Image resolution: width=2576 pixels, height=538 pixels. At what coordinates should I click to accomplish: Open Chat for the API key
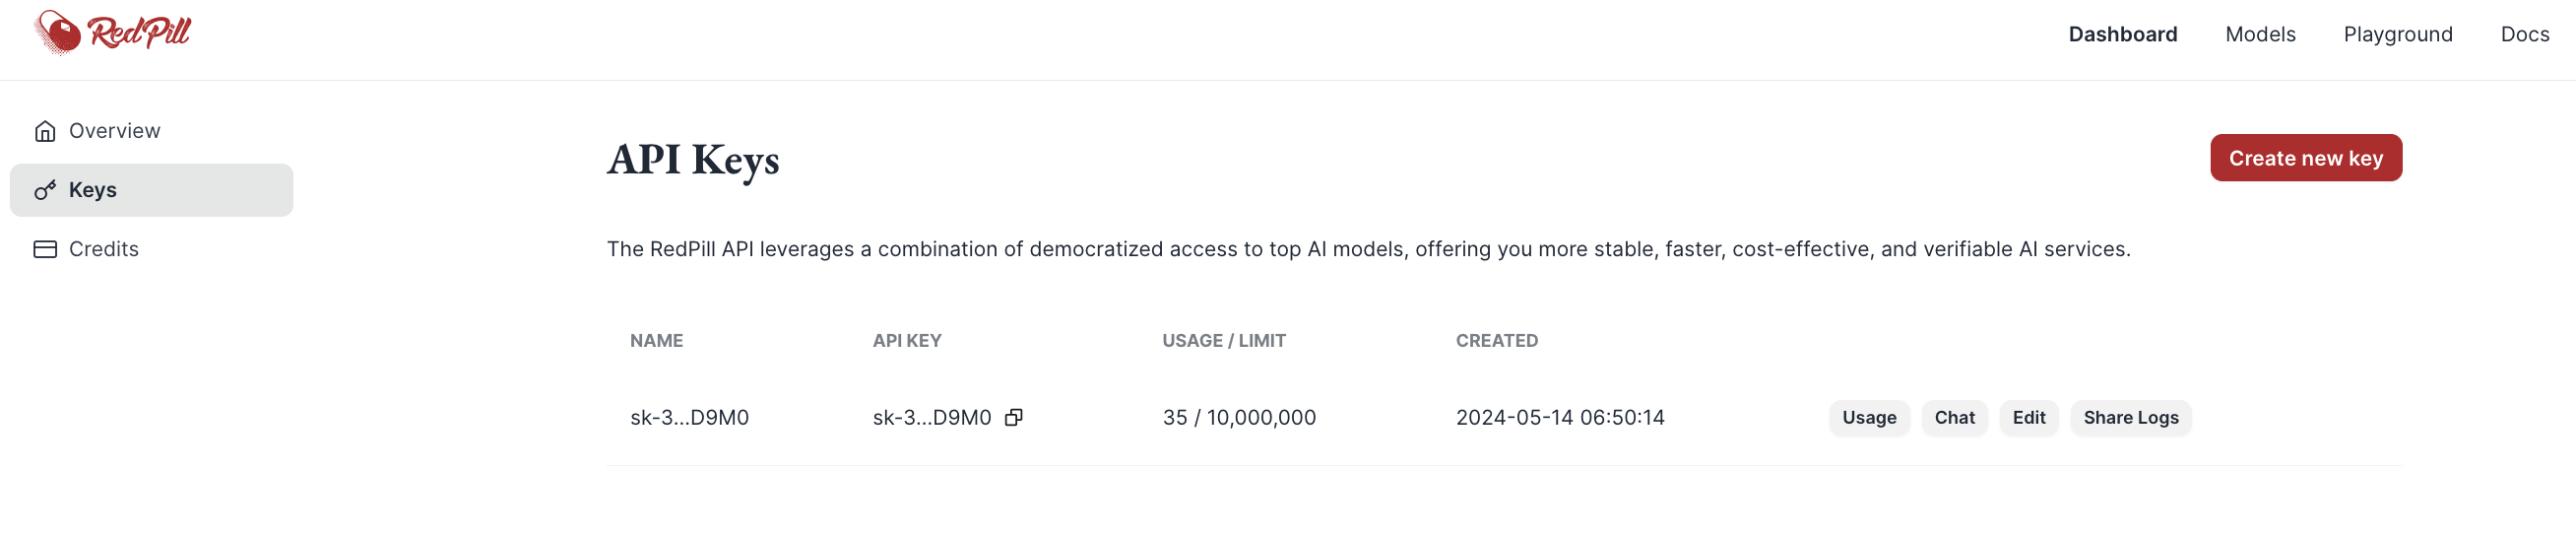click(1953, 418)
